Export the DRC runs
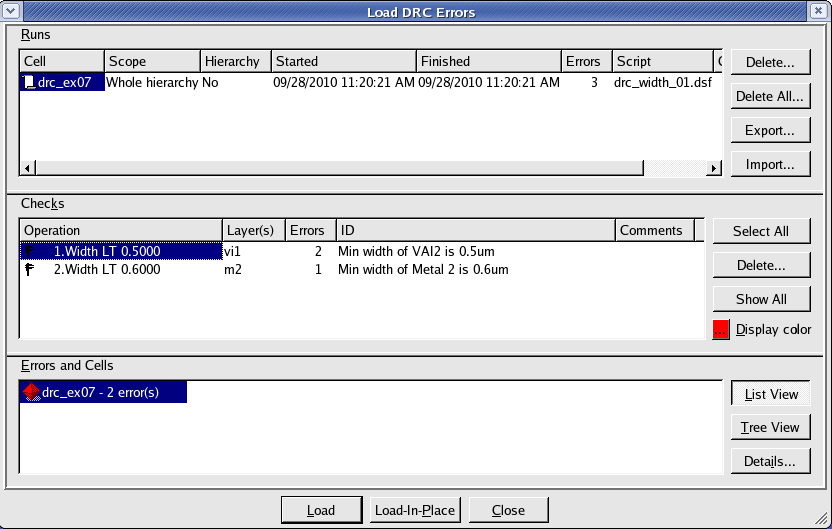832x529 pixels. coord(769,130)
